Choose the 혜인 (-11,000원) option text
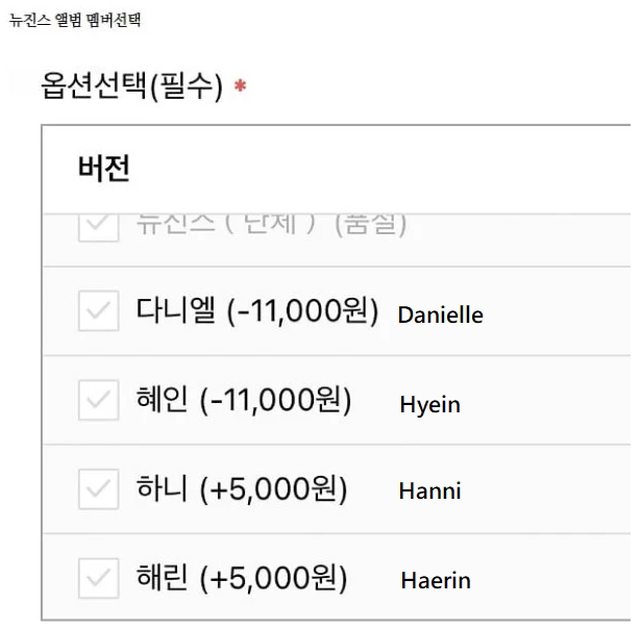The width and height of the screenshot is (641, 630). [x=243, y=401]
